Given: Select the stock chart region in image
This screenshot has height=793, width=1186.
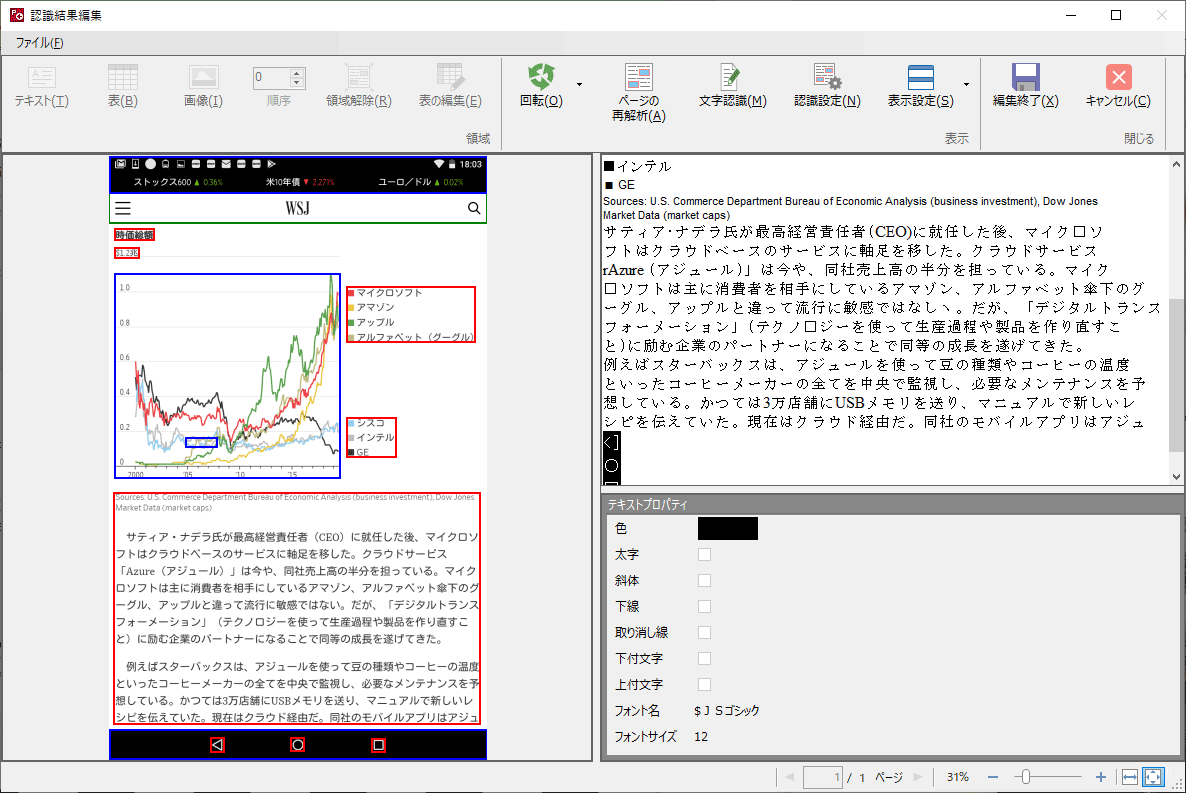Looking at the screenshot, I should [228, 376].
